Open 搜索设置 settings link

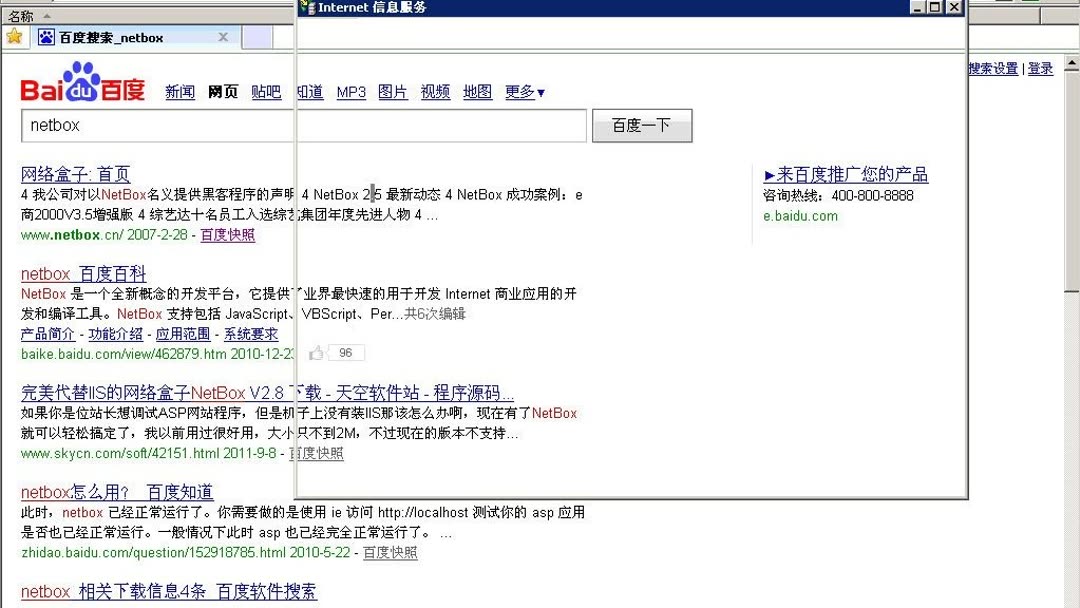tap(992, 68)
